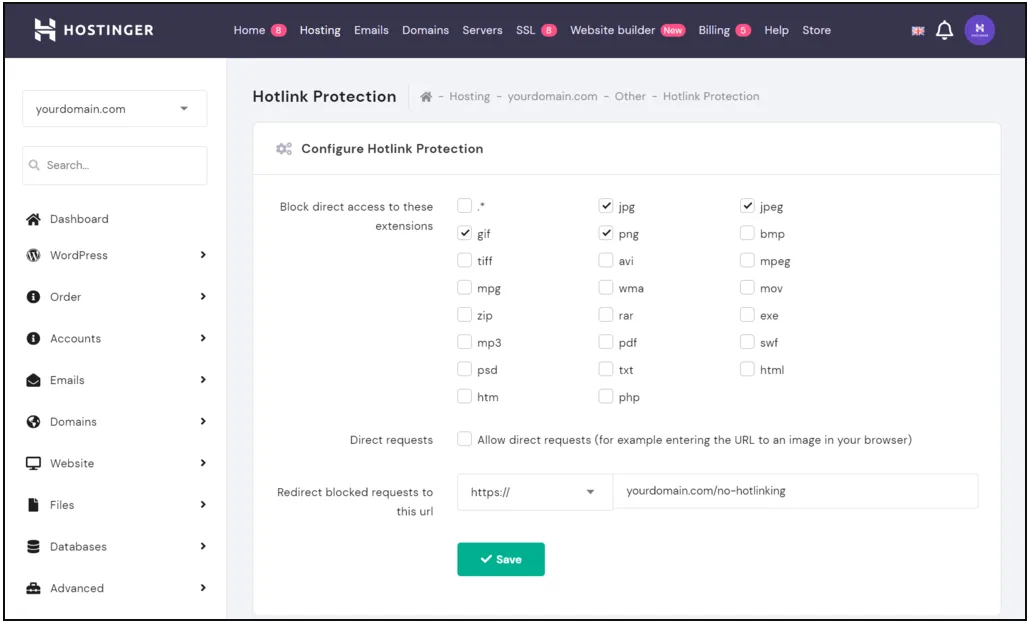The height and width of the screenshot is (623, 1030).
Task: Click the Dashboard house icon in sidebar
Action: pyautogui.click(x=33, y=219)
